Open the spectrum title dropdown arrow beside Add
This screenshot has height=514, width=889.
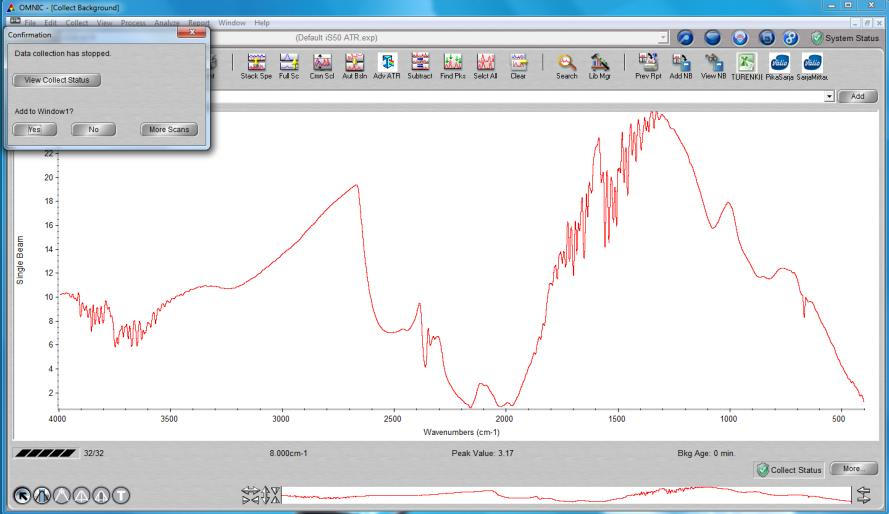point(829,96)
